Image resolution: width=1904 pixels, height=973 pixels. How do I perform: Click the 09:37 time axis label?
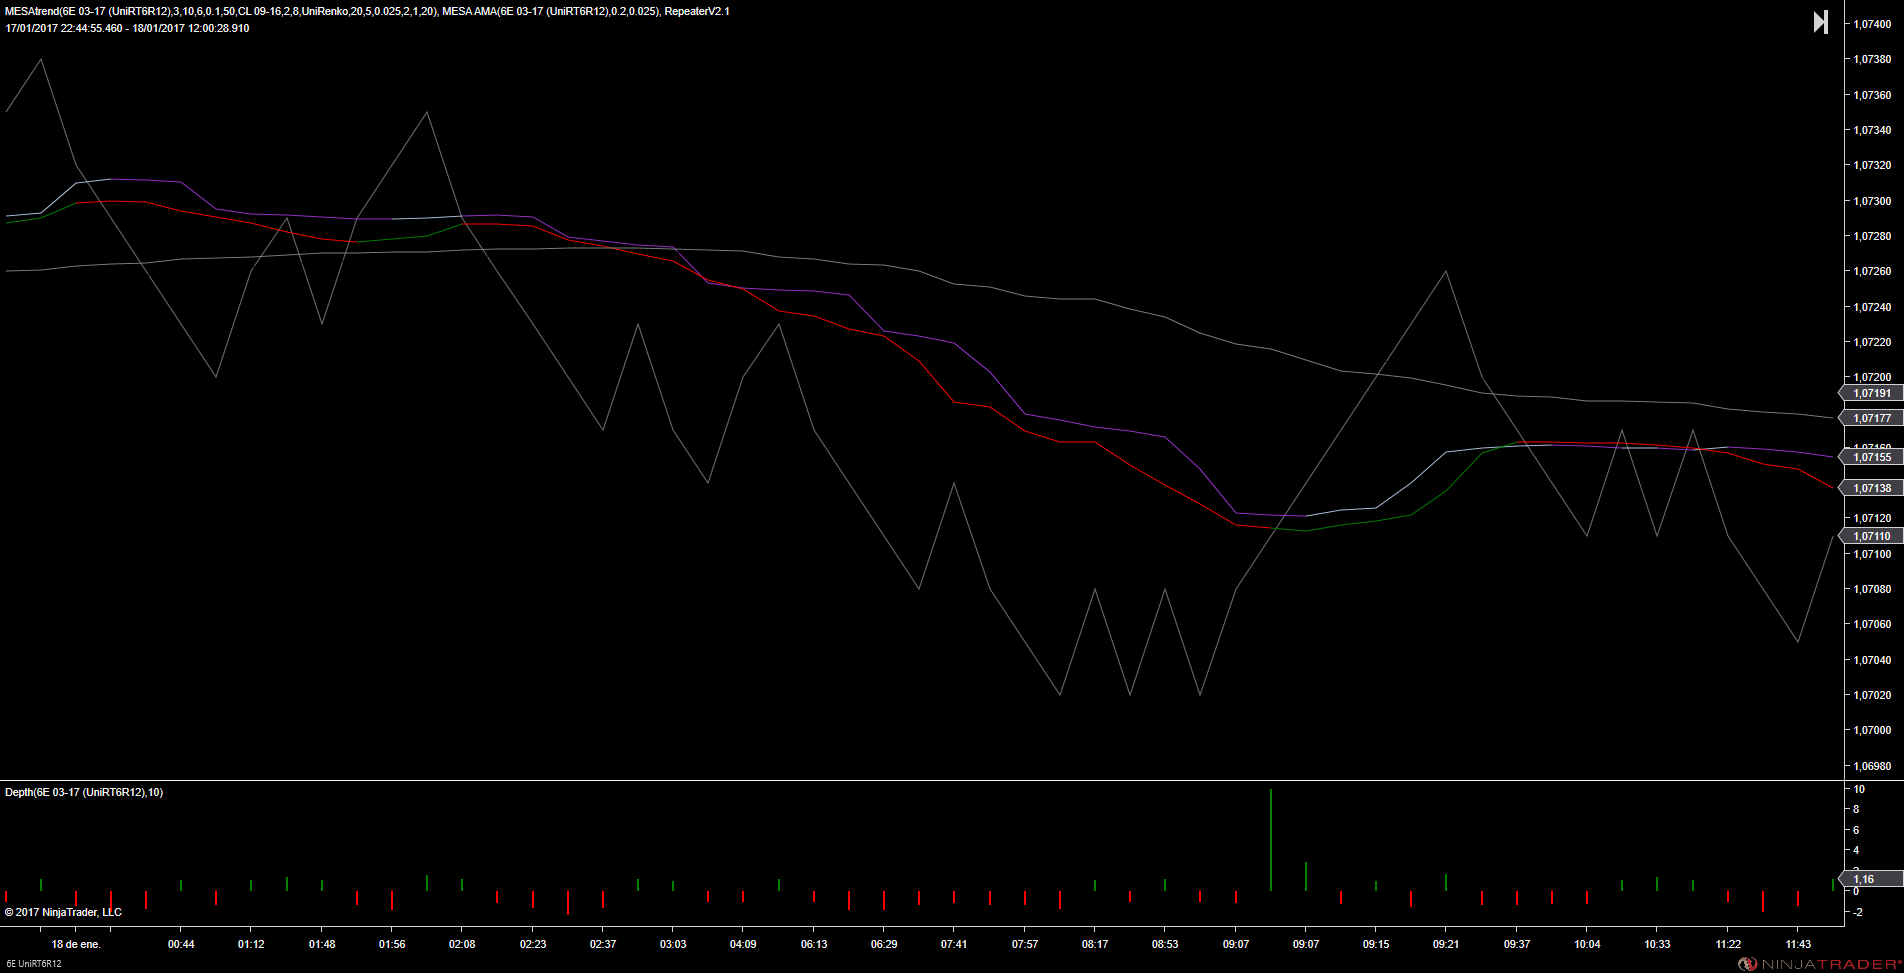click(1517, 944)
